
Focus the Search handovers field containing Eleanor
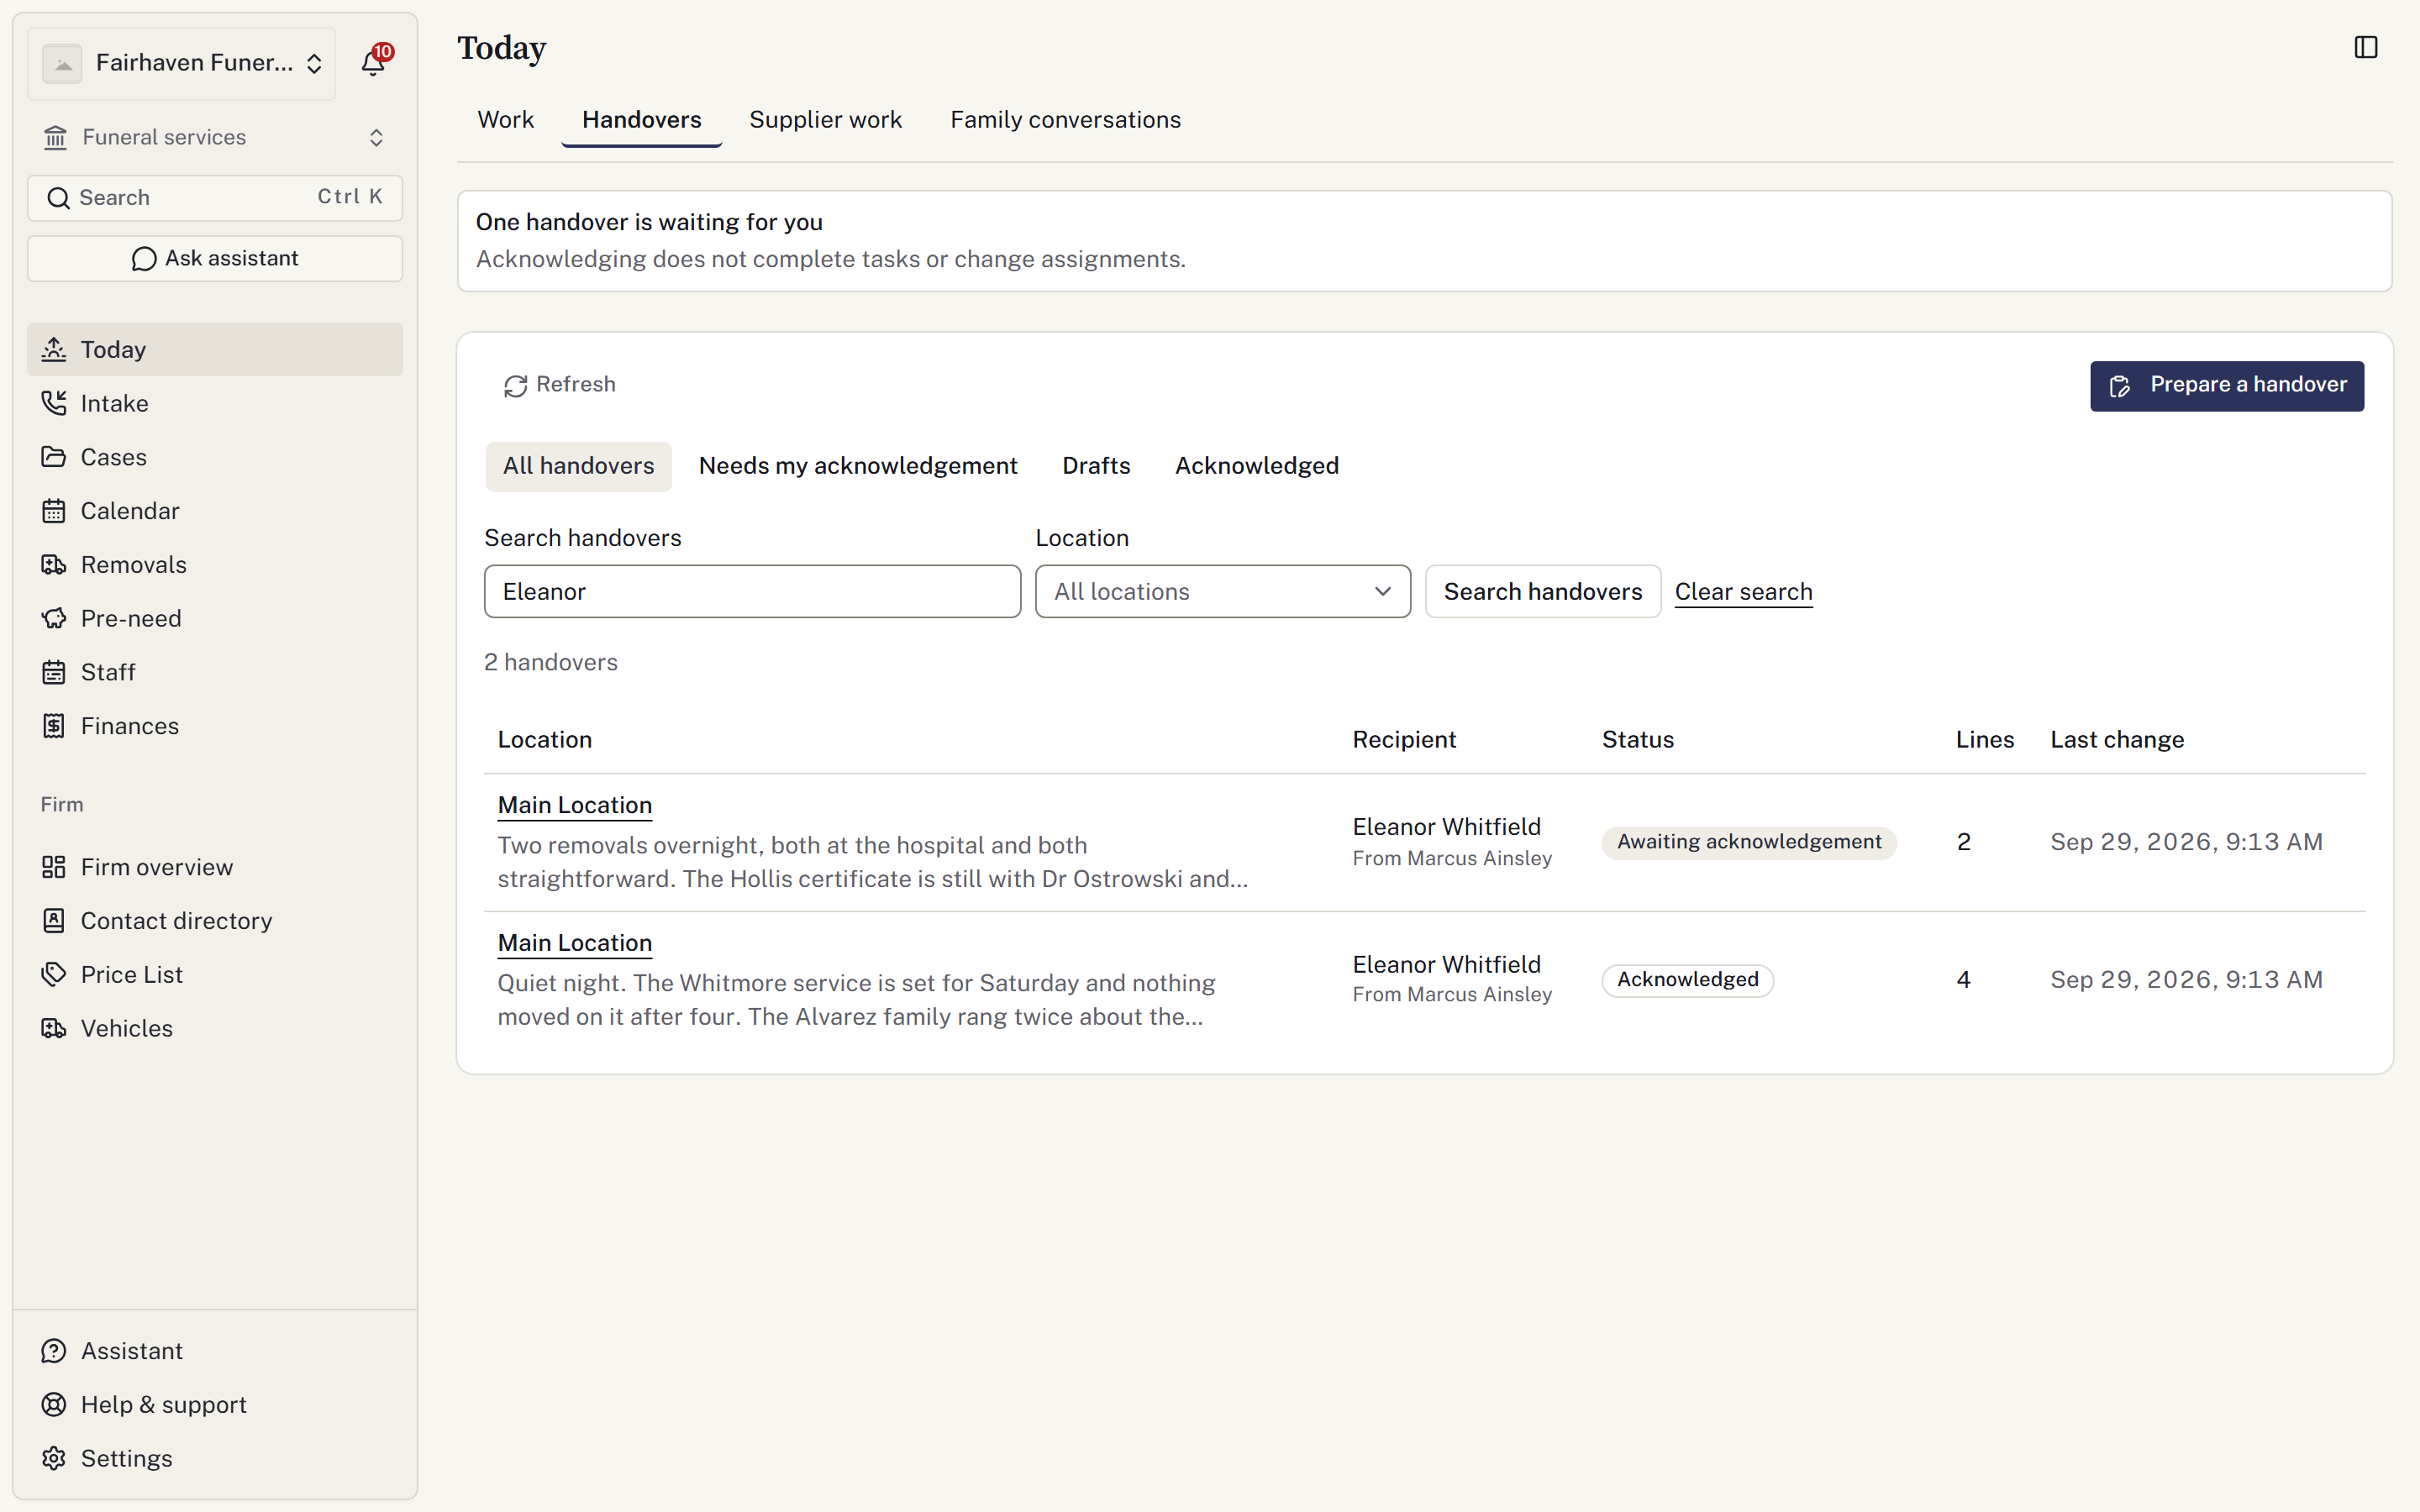(x=752, y=592)
